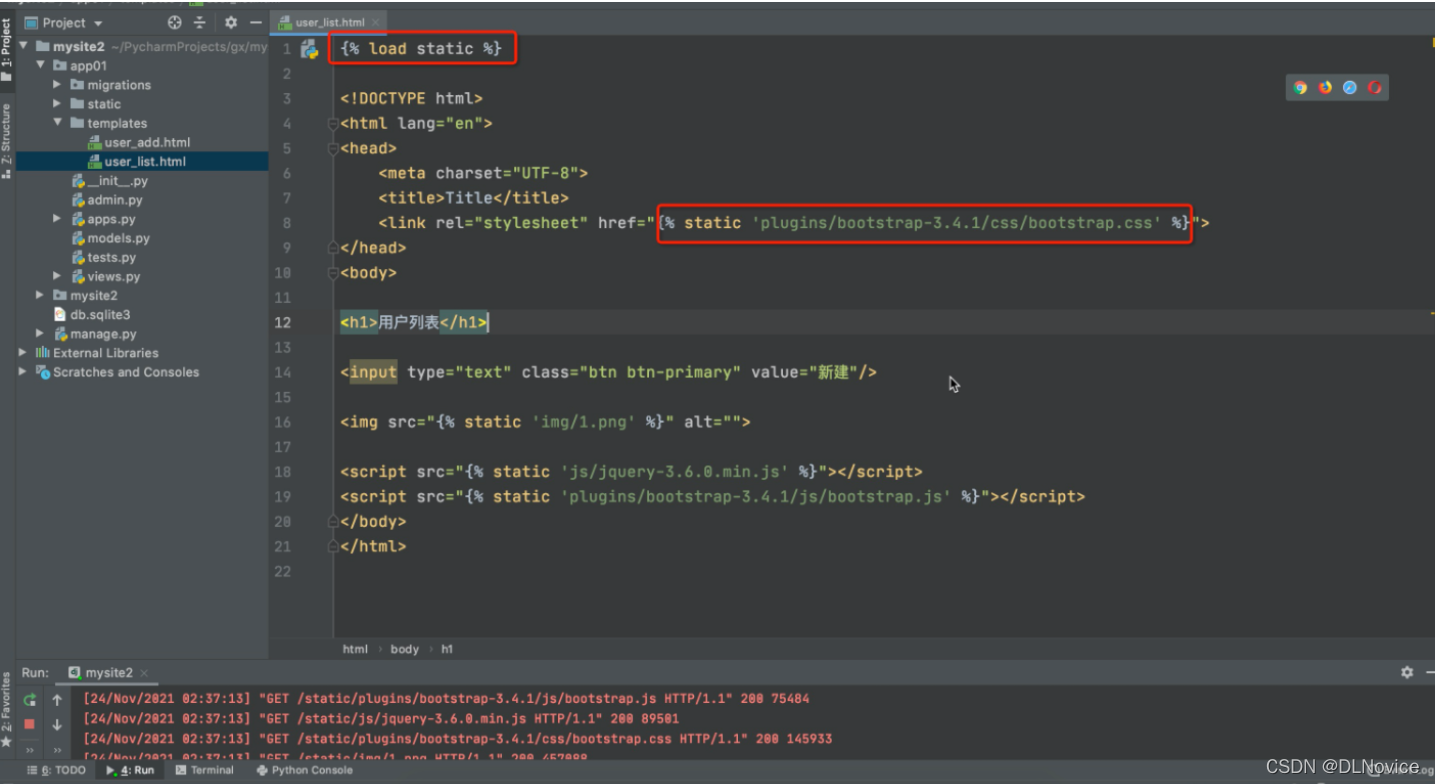
Task: Switch to the 4: Run tool window
Action: (x=130, y=771)
